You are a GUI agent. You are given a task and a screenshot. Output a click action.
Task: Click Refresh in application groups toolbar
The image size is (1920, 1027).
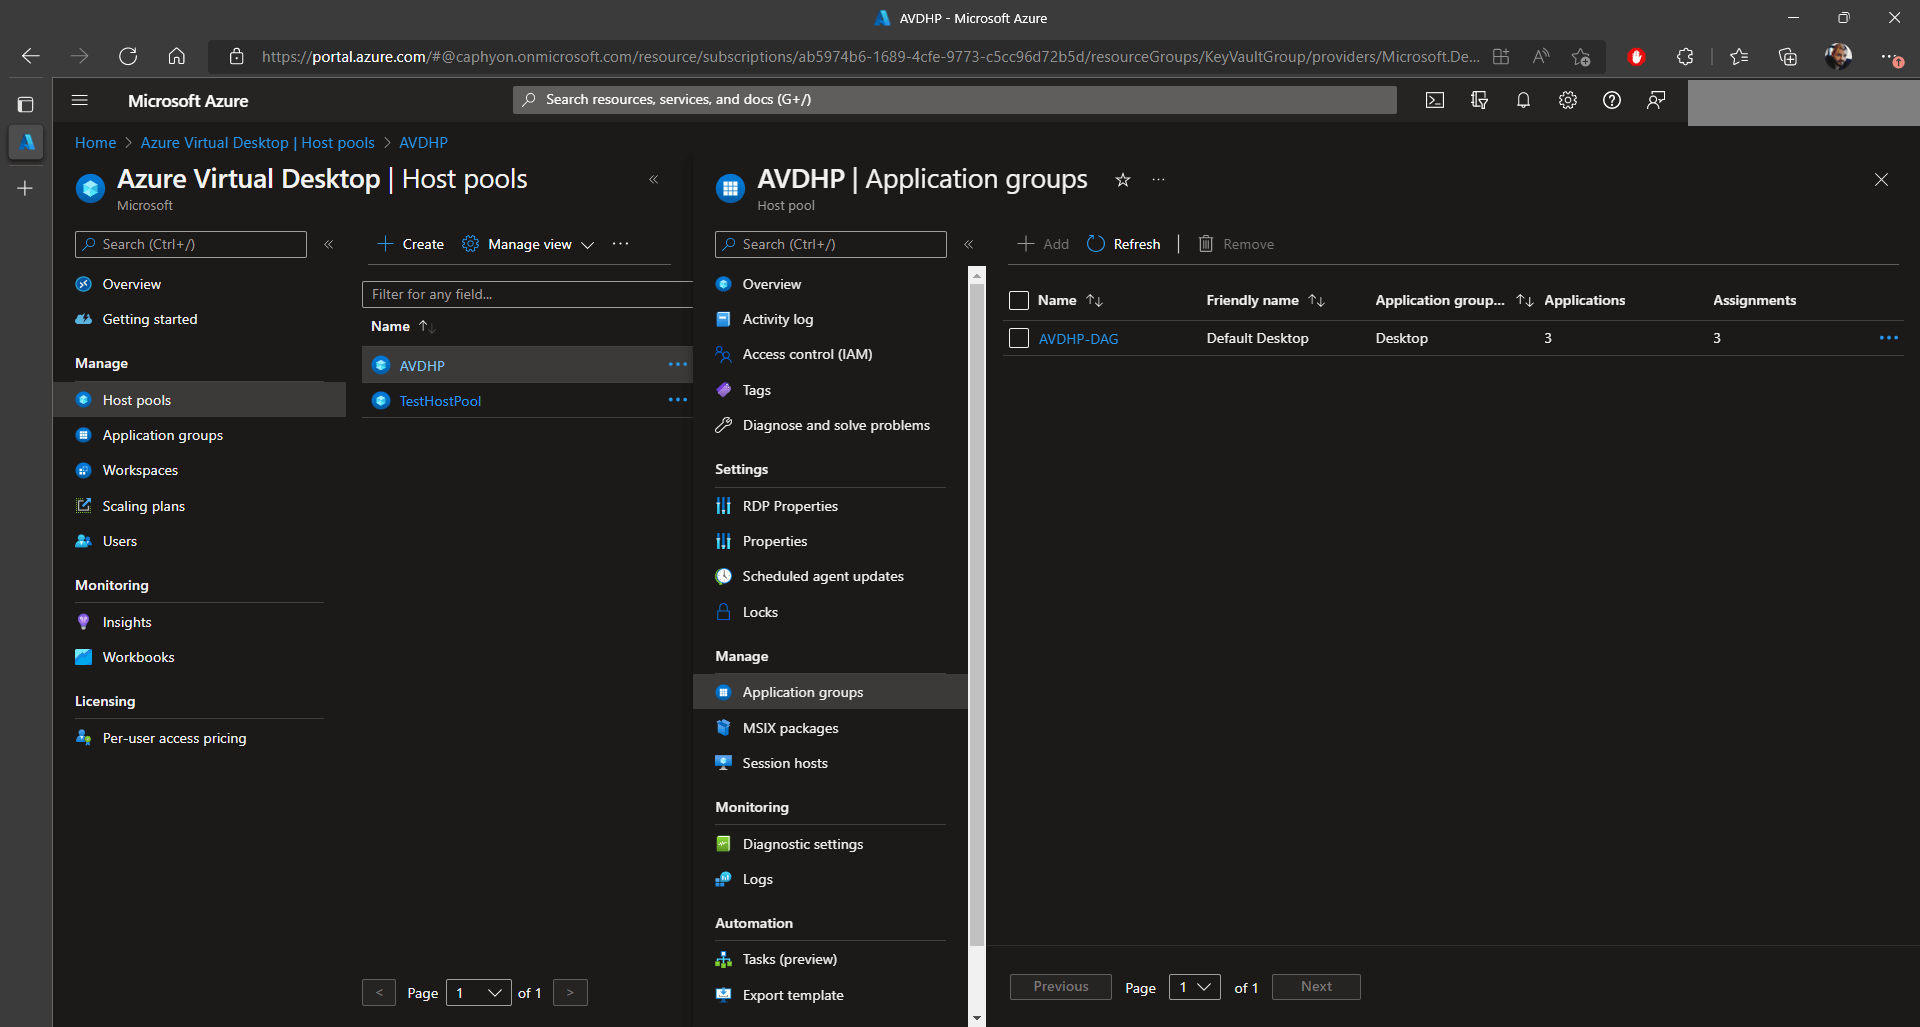pos(1124,244)
